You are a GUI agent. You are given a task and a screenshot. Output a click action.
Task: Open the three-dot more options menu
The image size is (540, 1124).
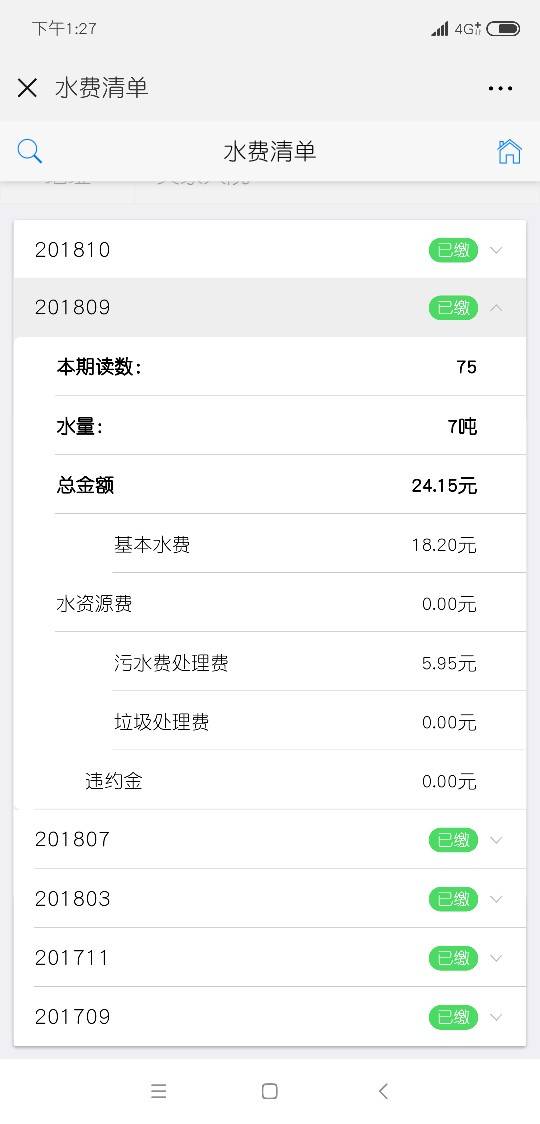point(500,88)
